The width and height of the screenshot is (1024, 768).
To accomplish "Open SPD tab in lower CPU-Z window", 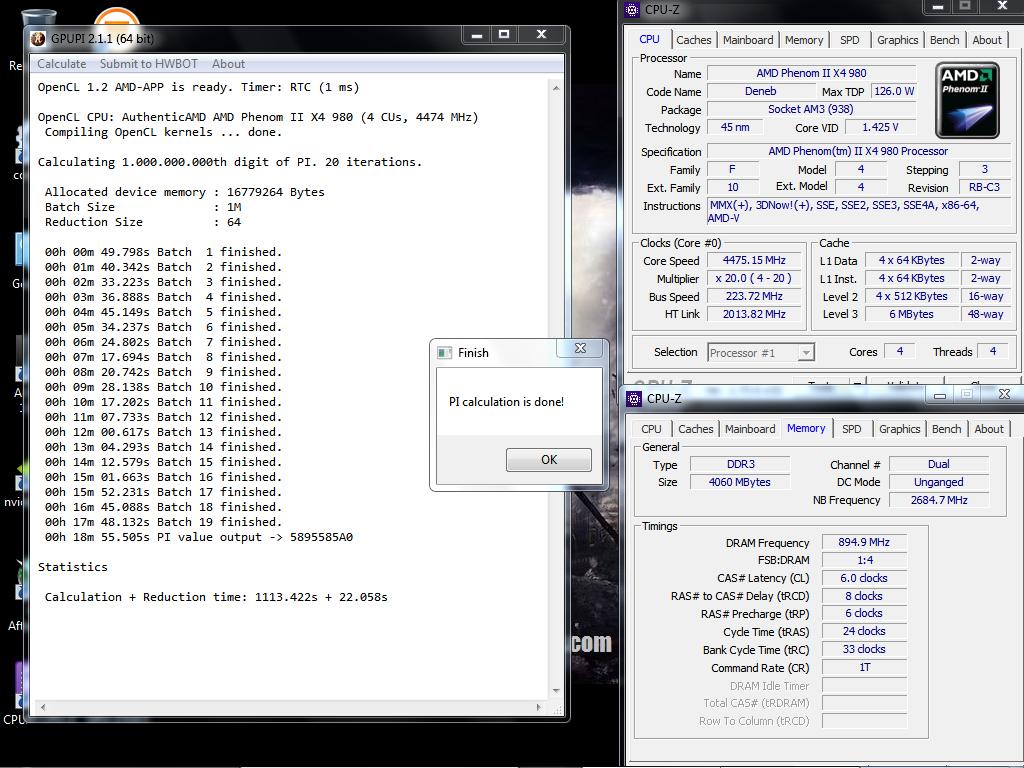I will coord(852,429).
